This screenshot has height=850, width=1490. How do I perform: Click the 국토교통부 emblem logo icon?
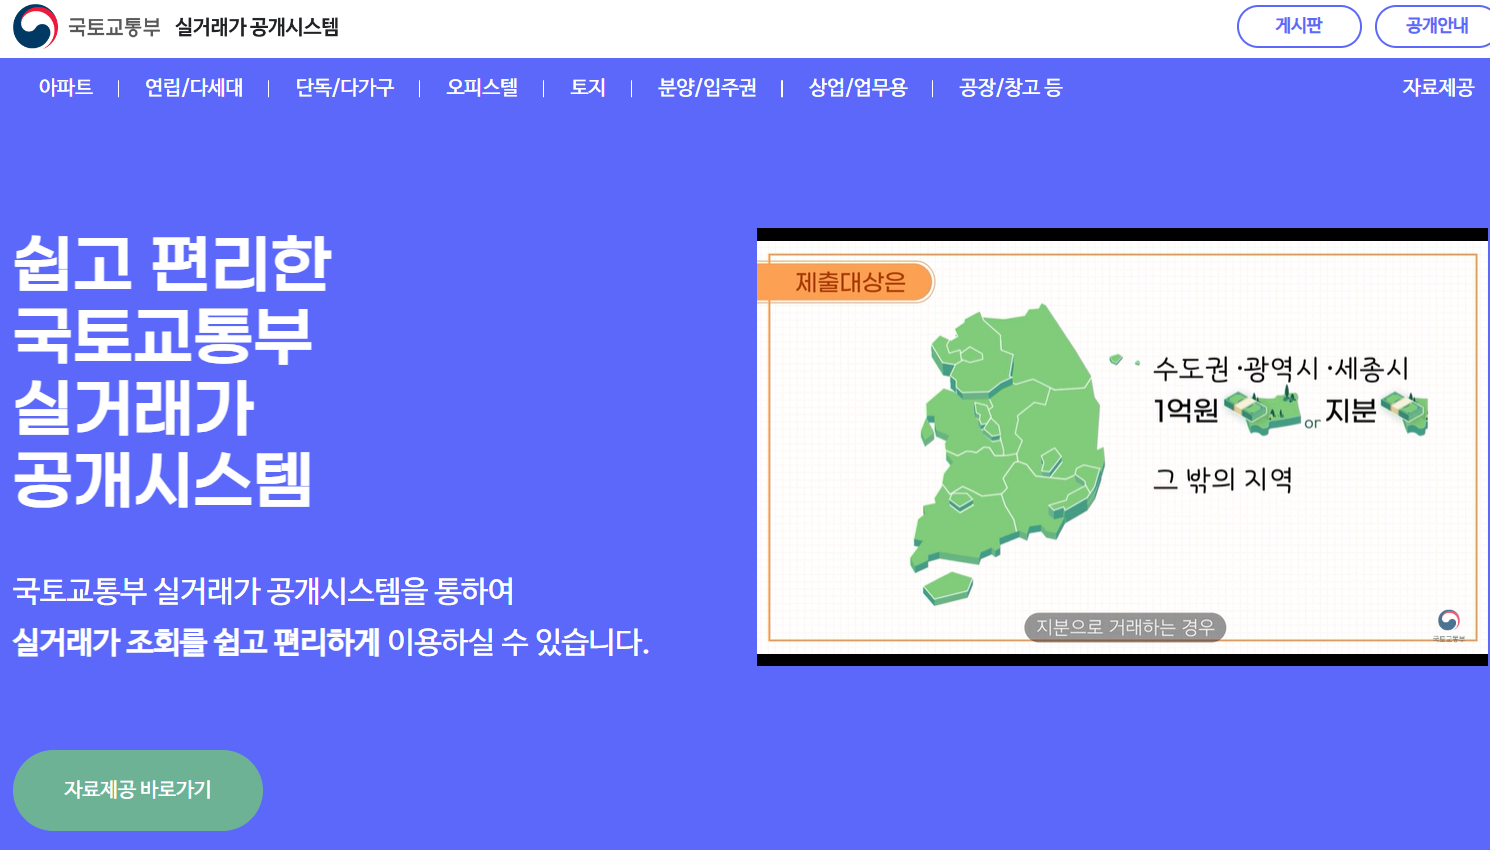36,27
